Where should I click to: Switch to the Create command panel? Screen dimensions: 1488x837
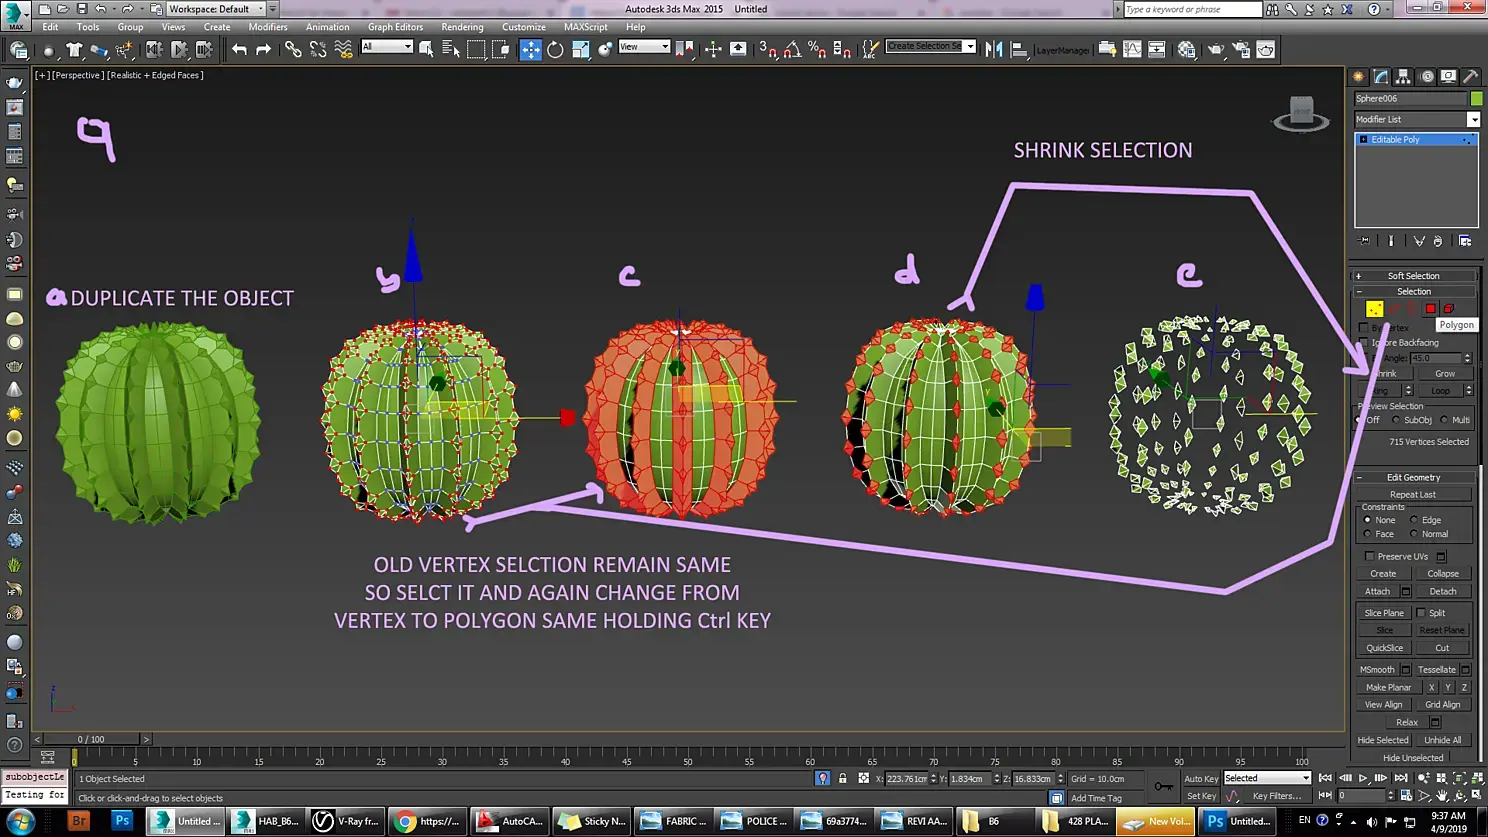pyautogui.click(x=1358, y=76)
